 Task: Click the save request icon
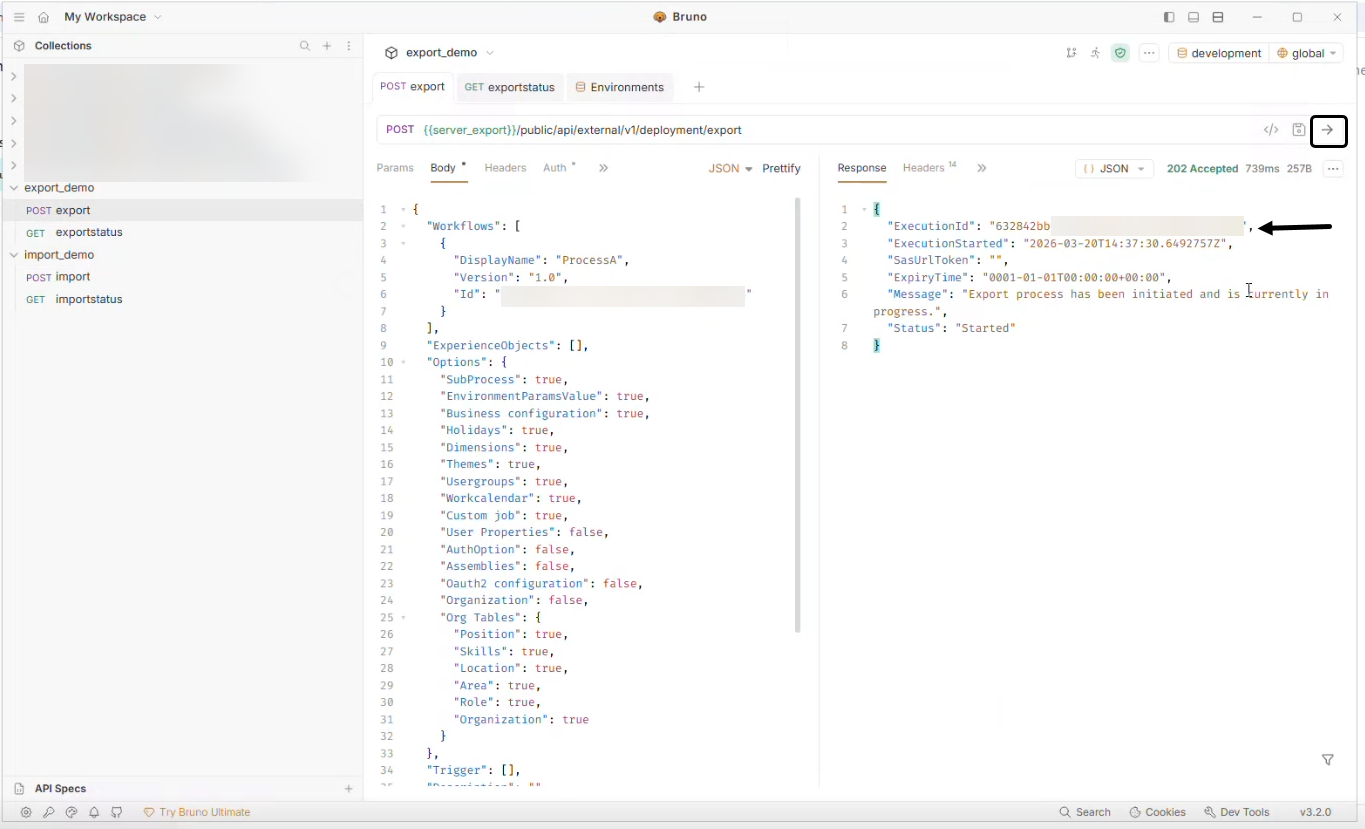click(x=1298, y=130)
